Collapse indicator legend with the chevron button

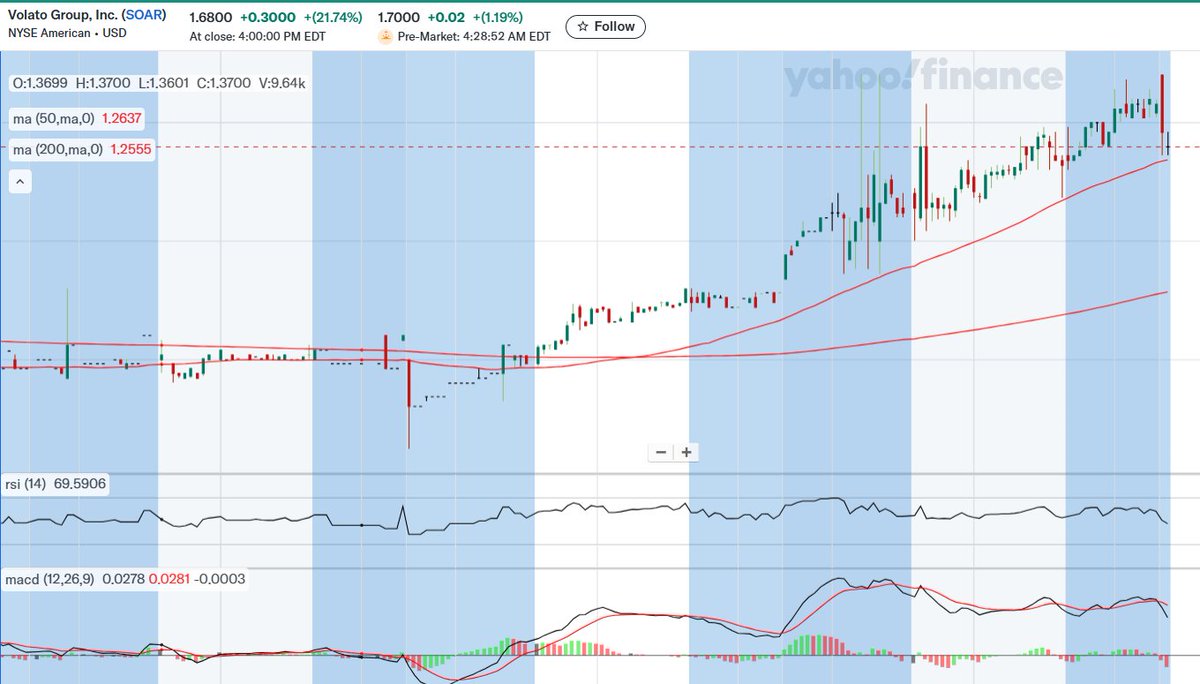coord(21,182)
